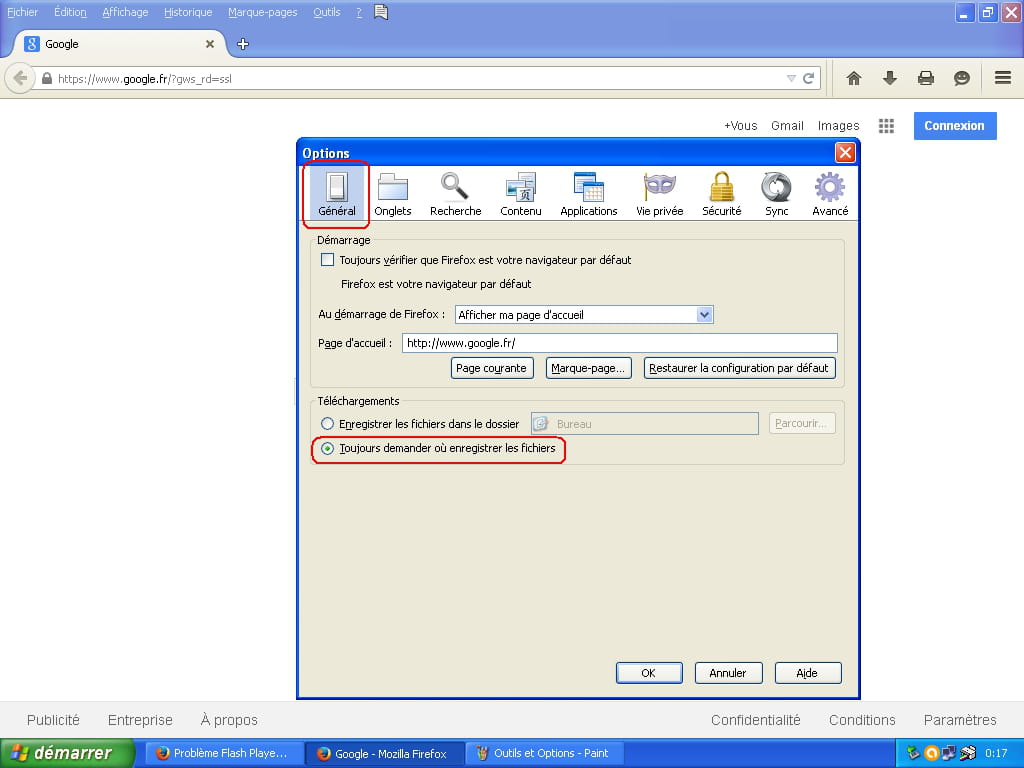Click the chat smiley toolbar icon
The width and height of the screenshot is (1024, 768).
tap(961, 78)
